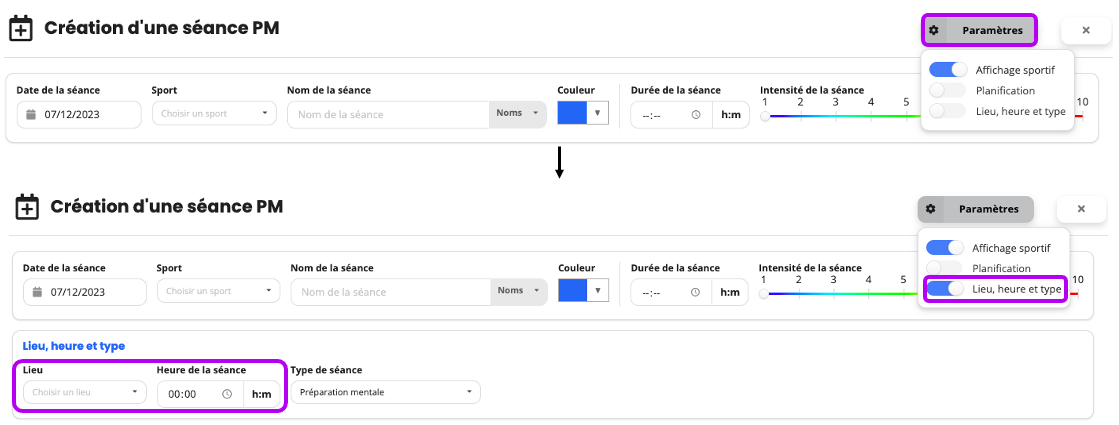The width and height of the screenshot is (1119, 425).
Task: Open the Noms menu in the top form
Action: point(518,113)
